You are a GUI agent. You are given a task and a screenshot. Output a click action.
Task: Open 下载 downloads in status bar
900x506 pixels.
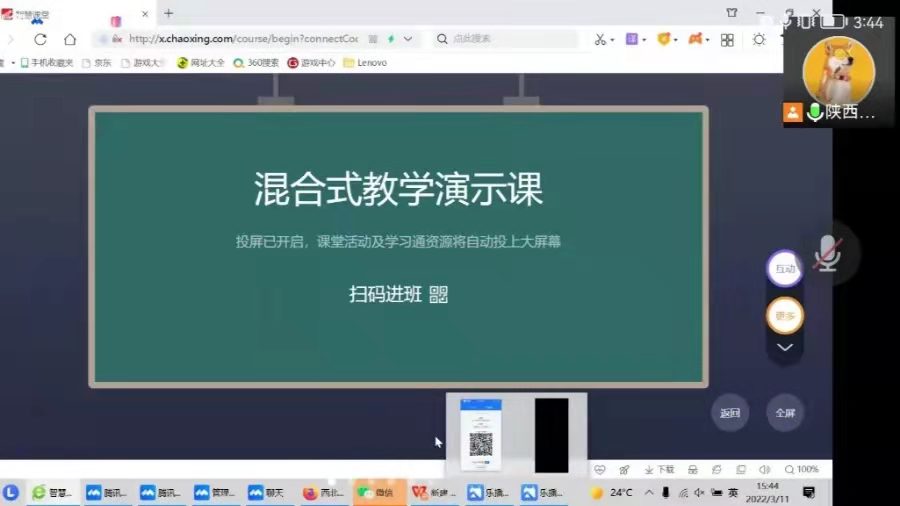click(x=660, y=469)
